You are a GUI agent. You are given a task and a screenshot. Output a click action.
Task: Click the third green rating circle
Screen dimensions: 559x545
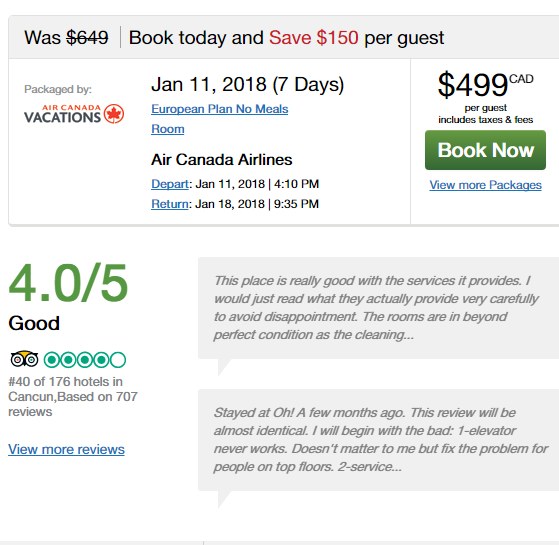tap(85, 360)
